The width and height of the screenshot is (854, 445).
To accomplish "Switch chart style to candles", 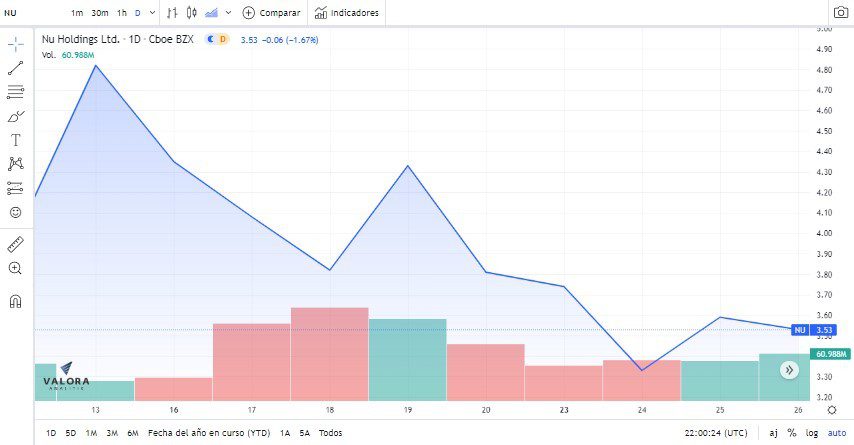I will (191, 13).
